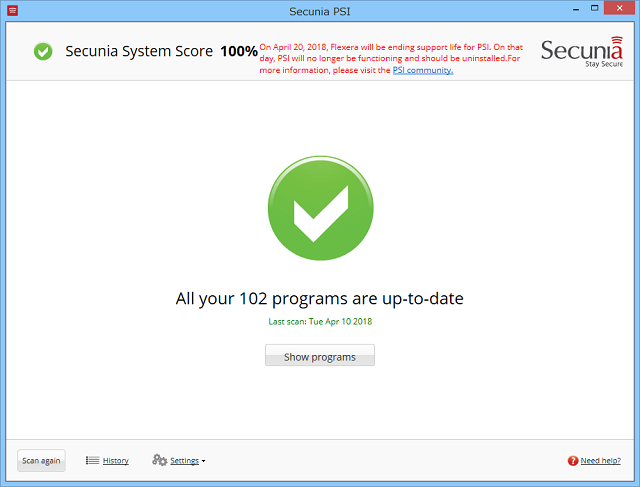Close the Secunia PSI window
This screenshot has height=487, width=640.
tap(619, 8)
